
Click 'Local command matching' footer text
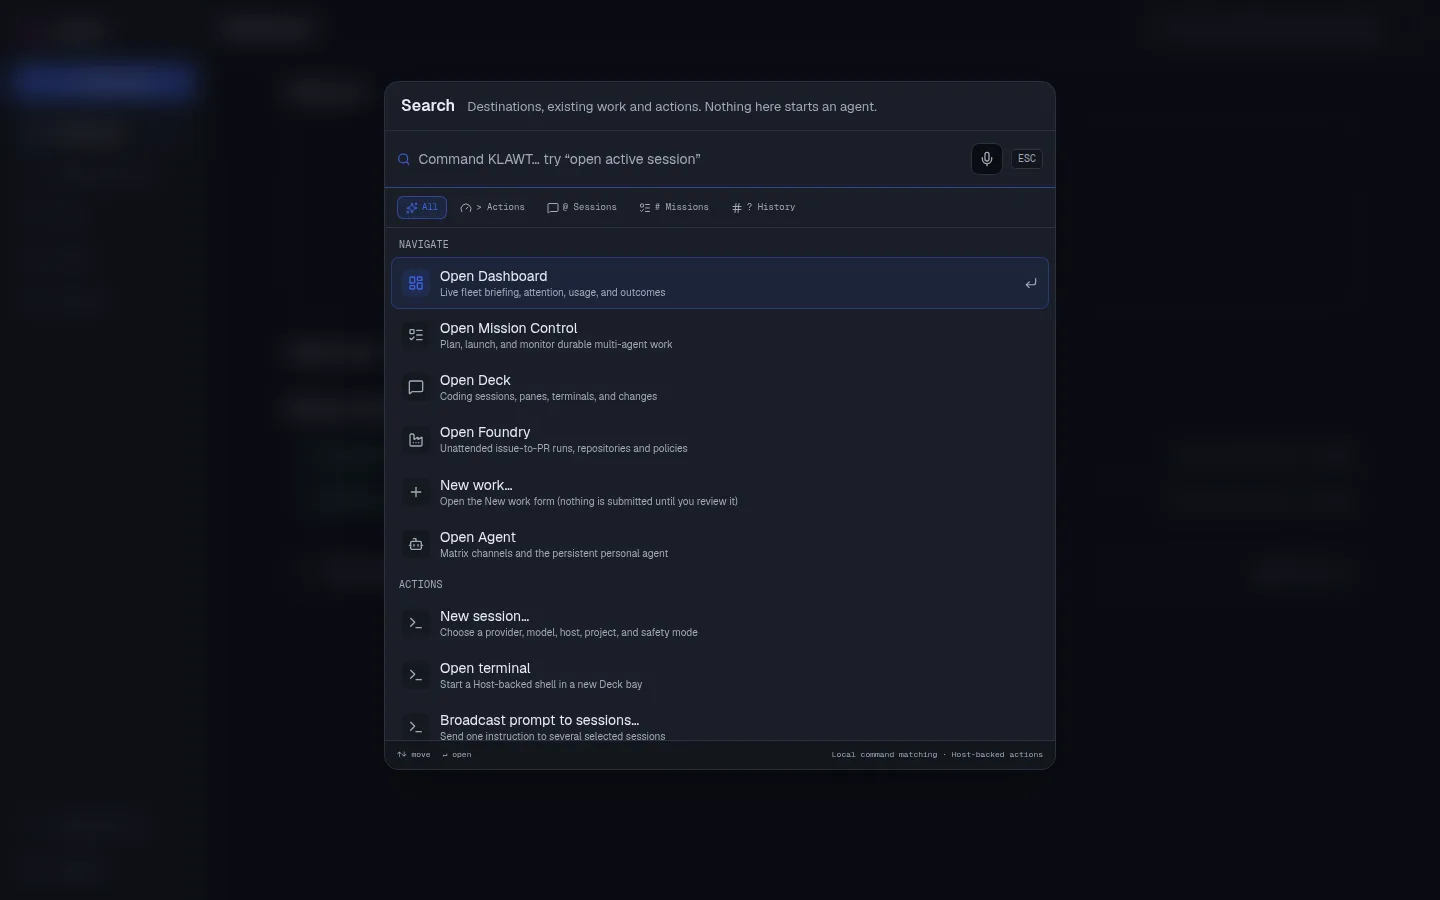pos(884,755)
